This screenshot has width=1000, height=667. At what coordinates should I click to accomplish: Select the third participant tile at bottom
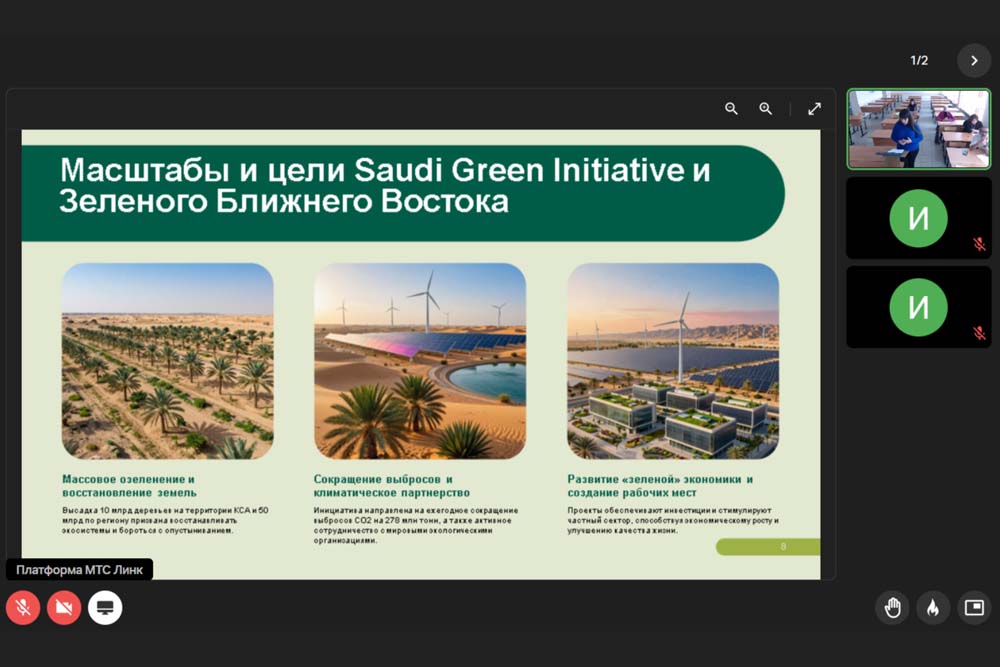click(918, 307)
